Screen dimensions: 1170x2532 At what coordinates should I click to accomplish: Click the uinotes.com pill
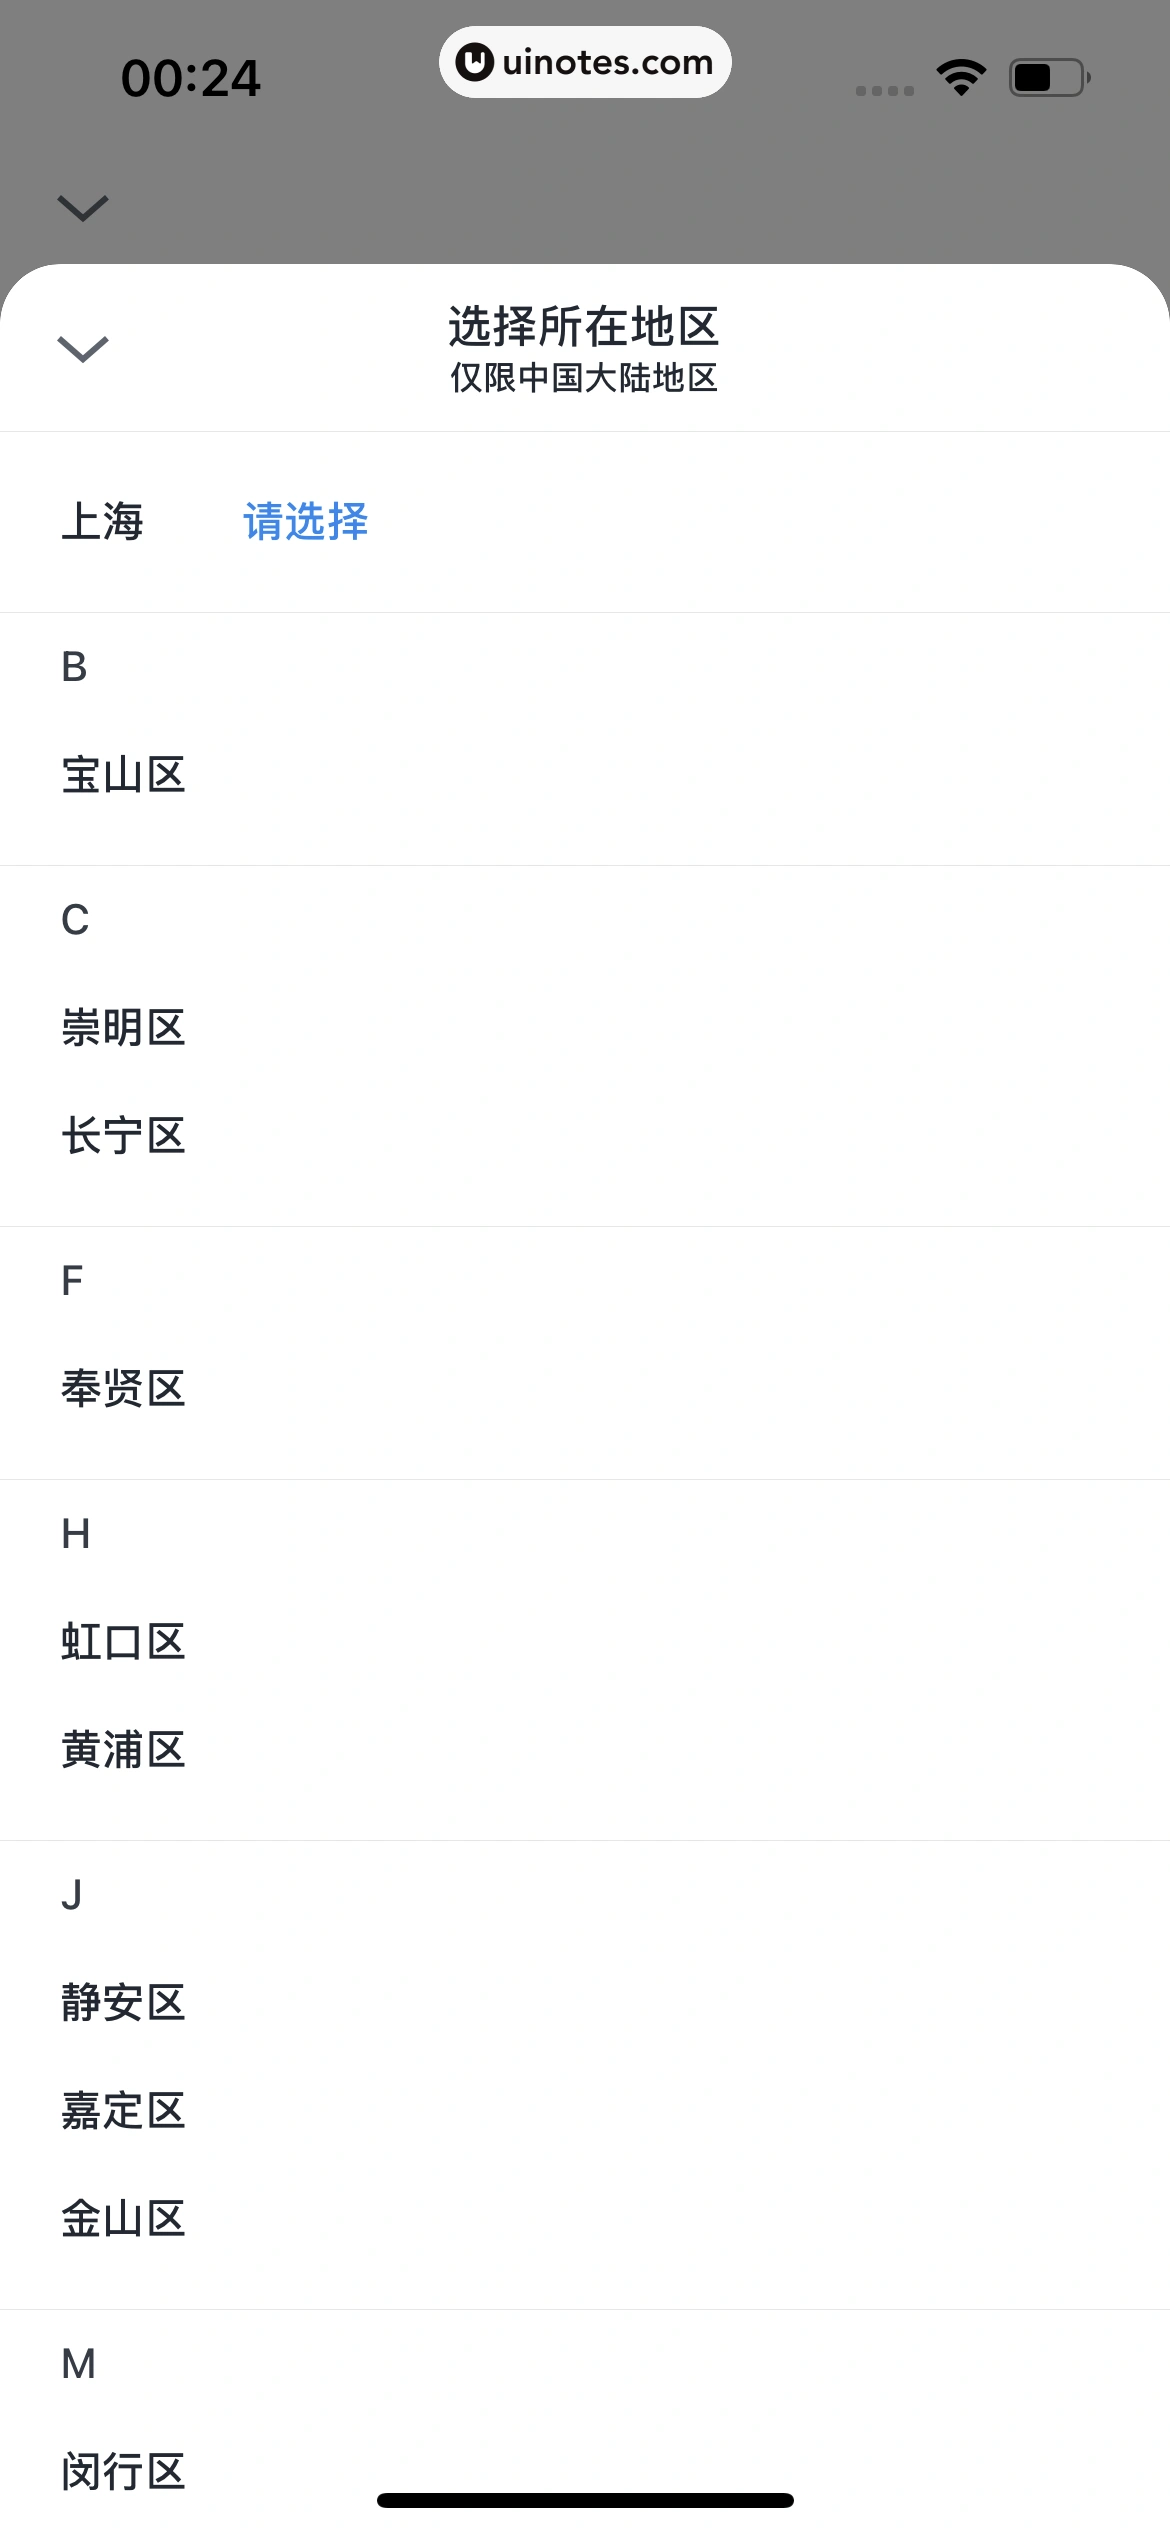(585, 61)
